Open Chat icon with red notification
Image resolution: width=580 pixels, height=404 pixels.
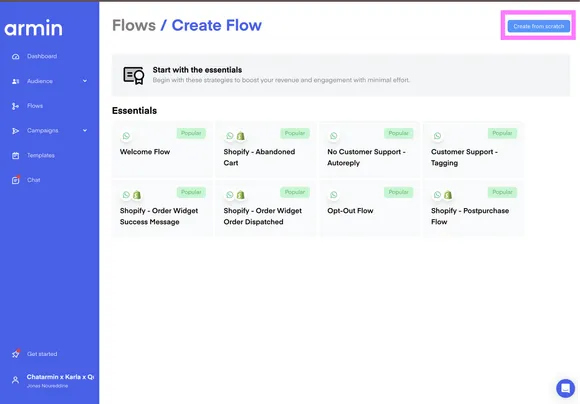tap(16, 180)
